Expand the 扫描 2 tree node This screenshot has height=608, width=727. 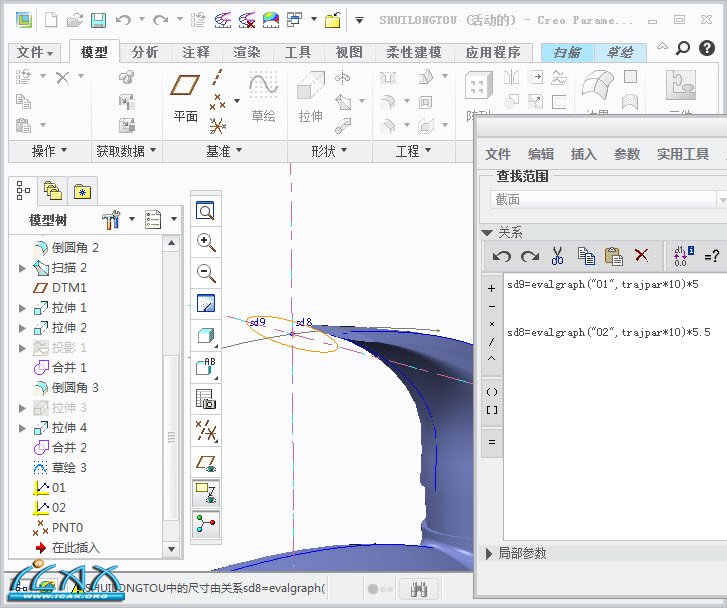point(22,268)
